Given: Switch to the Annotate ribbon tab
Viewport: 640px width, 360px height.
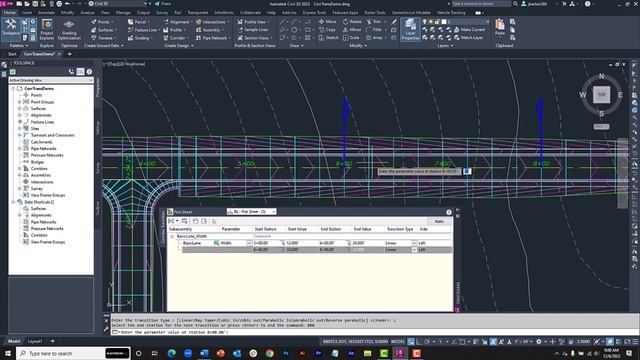Looking at the screenshot, I should coord(46,13).
